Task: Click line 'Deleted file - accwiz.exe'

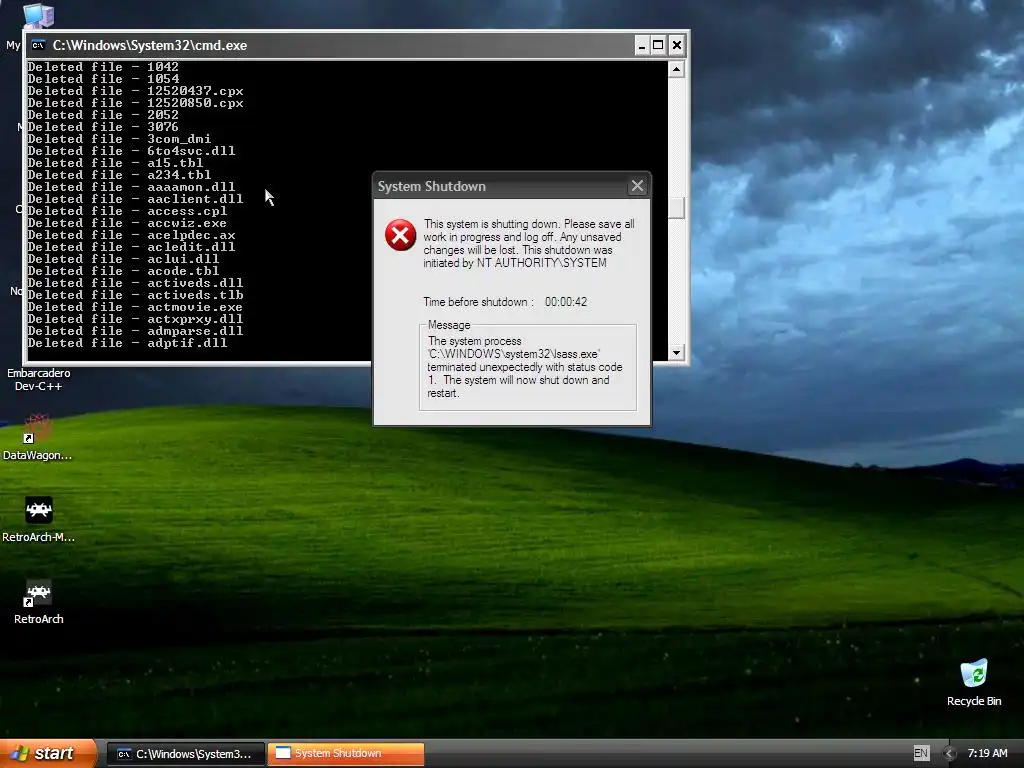Action: coord(127,223)
